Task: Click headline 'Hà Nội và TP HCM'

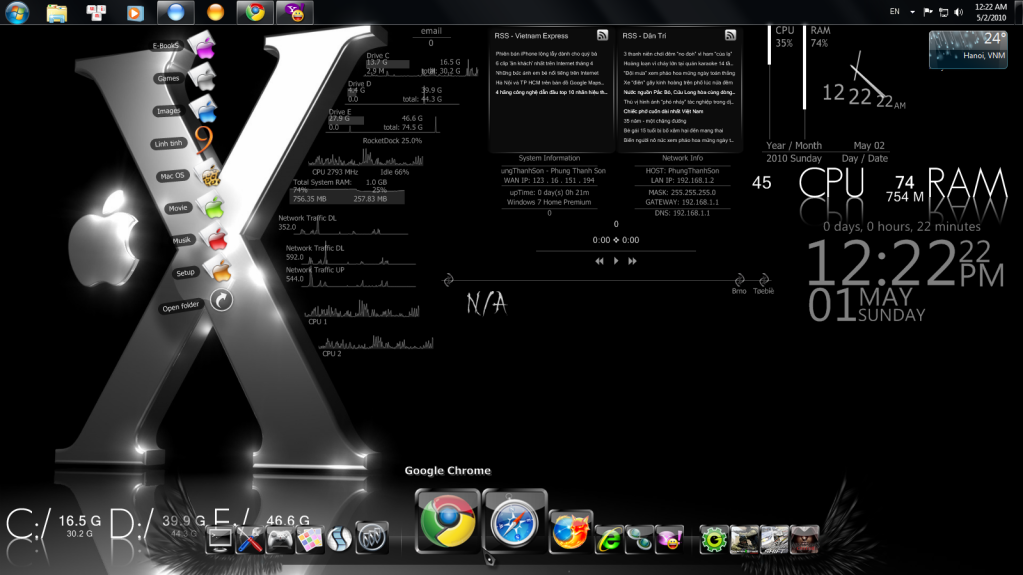Action: tap(549, 83)
